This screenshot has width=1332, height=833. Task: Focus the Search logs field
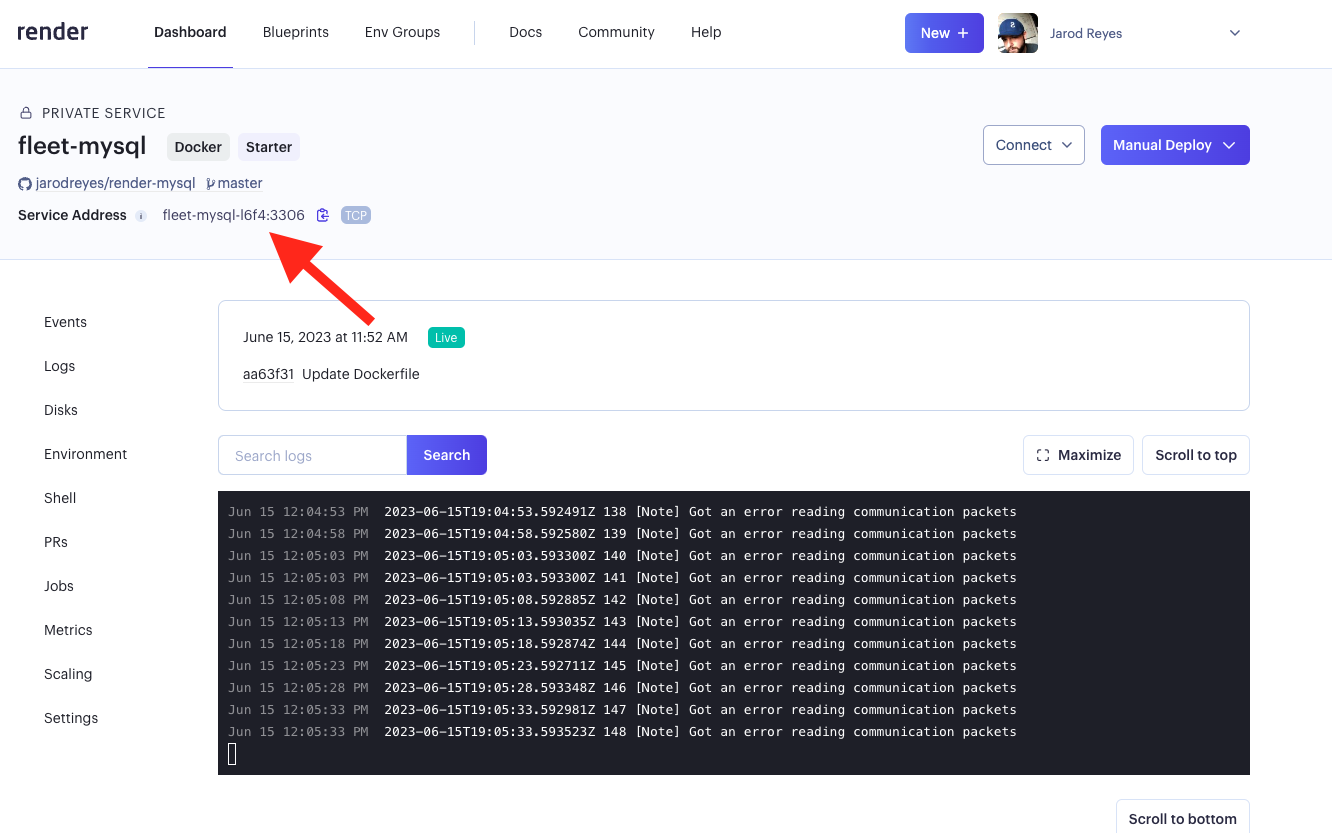coord(312,455)
